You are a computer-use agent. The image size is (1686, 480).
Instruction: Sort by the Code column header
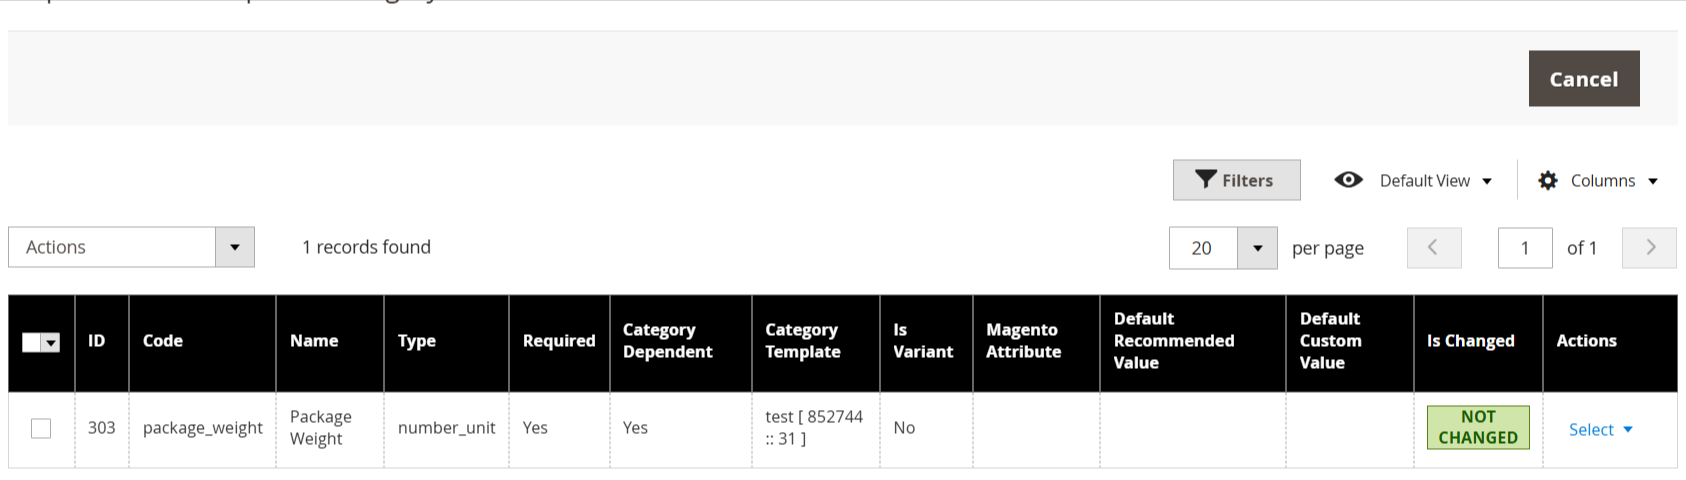click(163, 341)
